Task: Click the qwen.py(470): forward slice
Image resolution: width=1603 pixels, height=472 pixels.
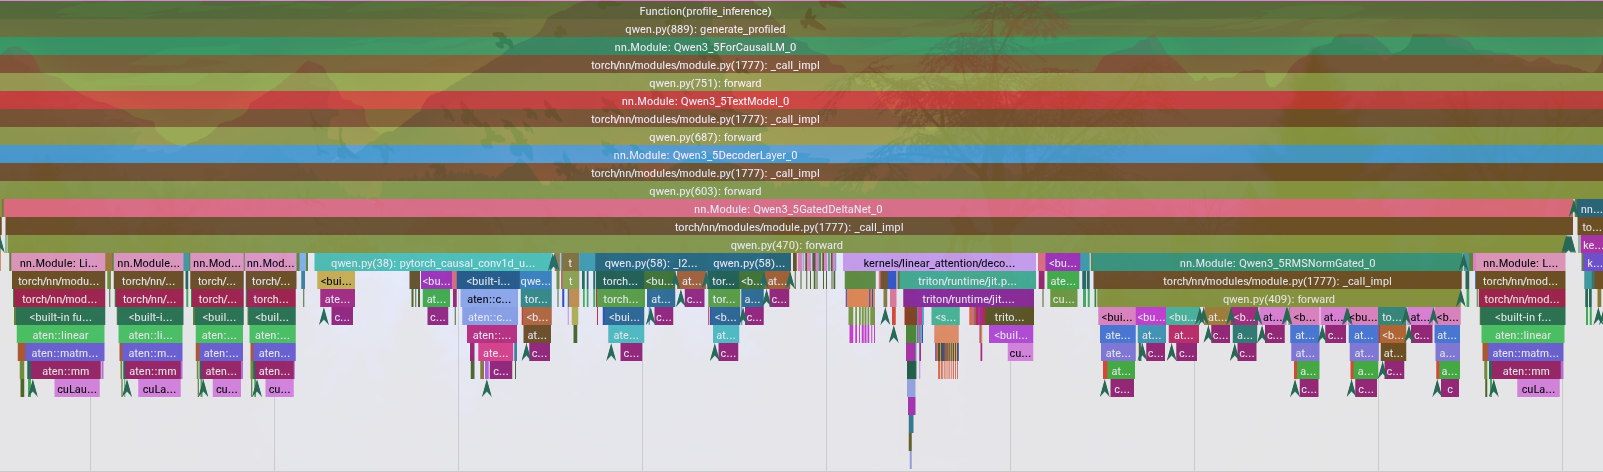Action: [788, 245]
